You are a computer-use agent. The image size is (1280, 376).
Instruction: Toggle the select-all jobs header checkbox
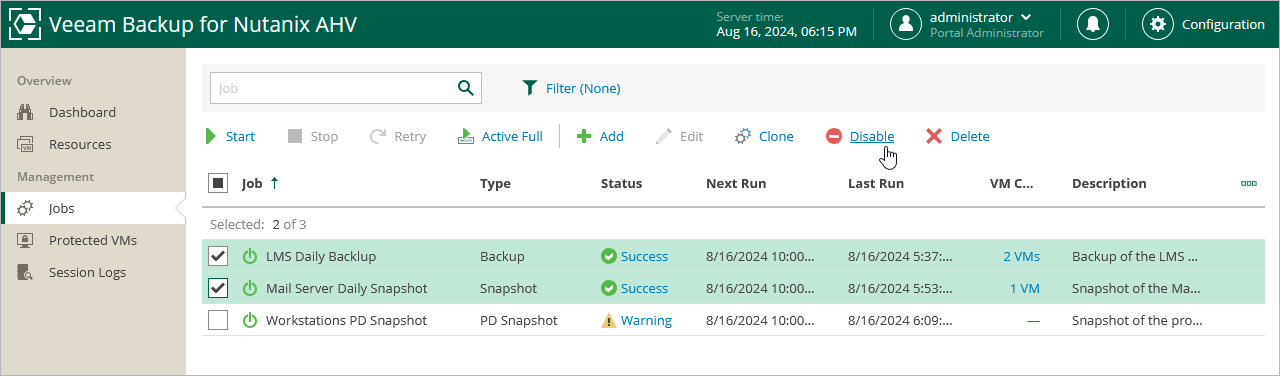(x=218, y=183)
